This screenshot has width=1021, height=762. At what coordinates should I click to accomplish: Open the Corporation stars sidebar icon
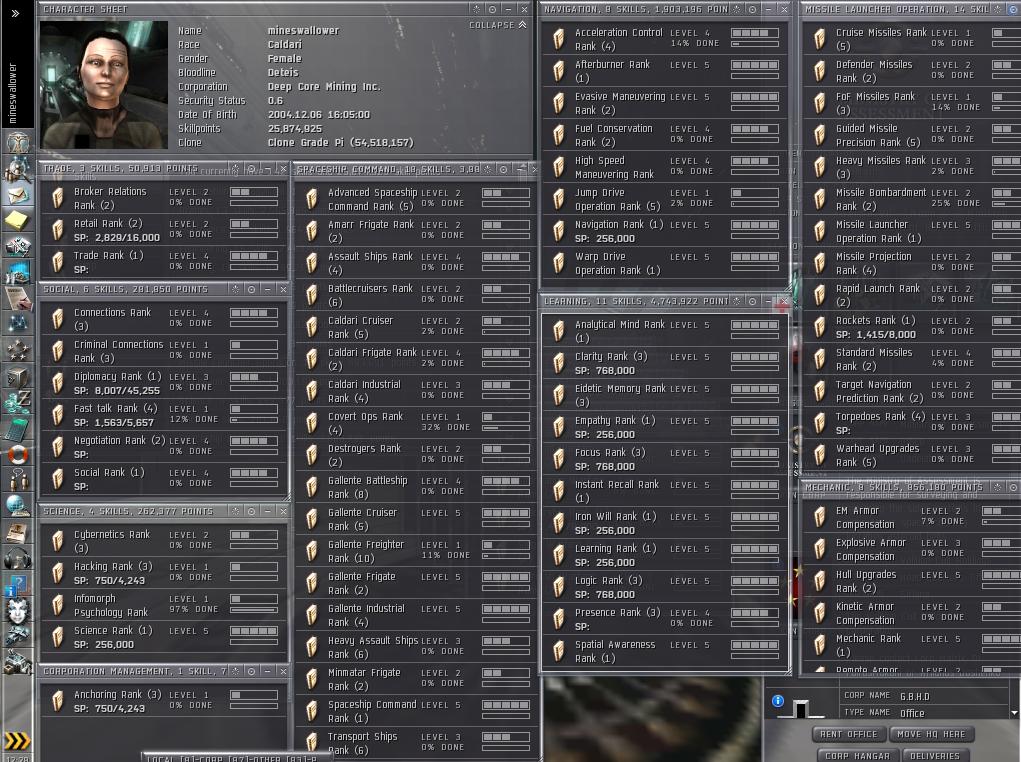click(18, 350)
